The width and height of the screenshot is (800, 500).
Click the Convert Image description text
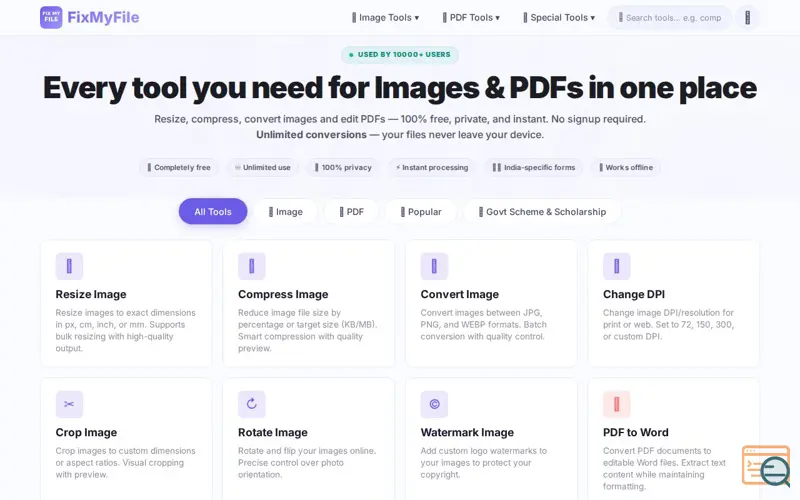coord(483,324)
